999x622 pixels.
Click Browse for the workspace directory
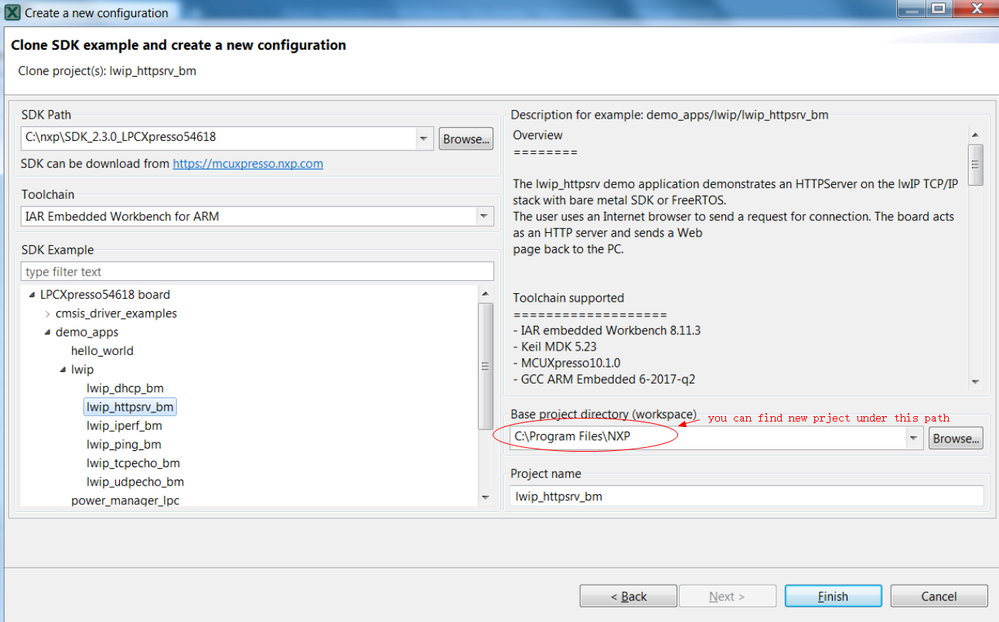click(x=956, y=438)
